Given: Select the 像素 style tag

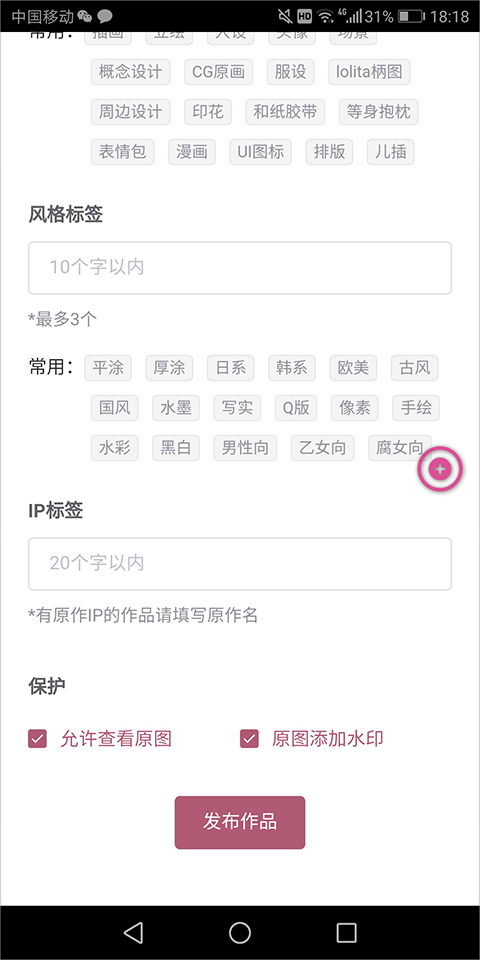Looking at the screenshot, I should pyautogui.click(x=354, y=408).
